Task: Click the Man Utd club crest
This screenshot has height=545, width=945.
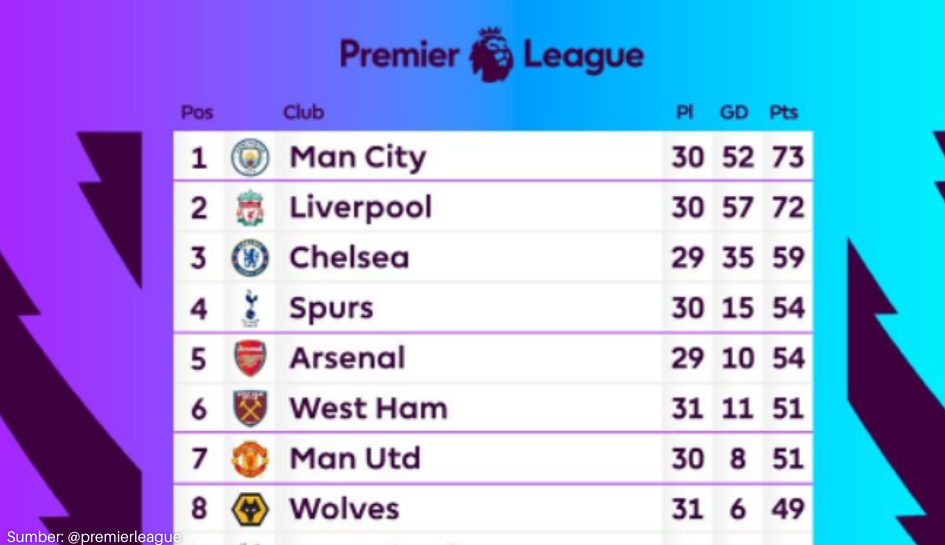Action: (x=250, y=459)
